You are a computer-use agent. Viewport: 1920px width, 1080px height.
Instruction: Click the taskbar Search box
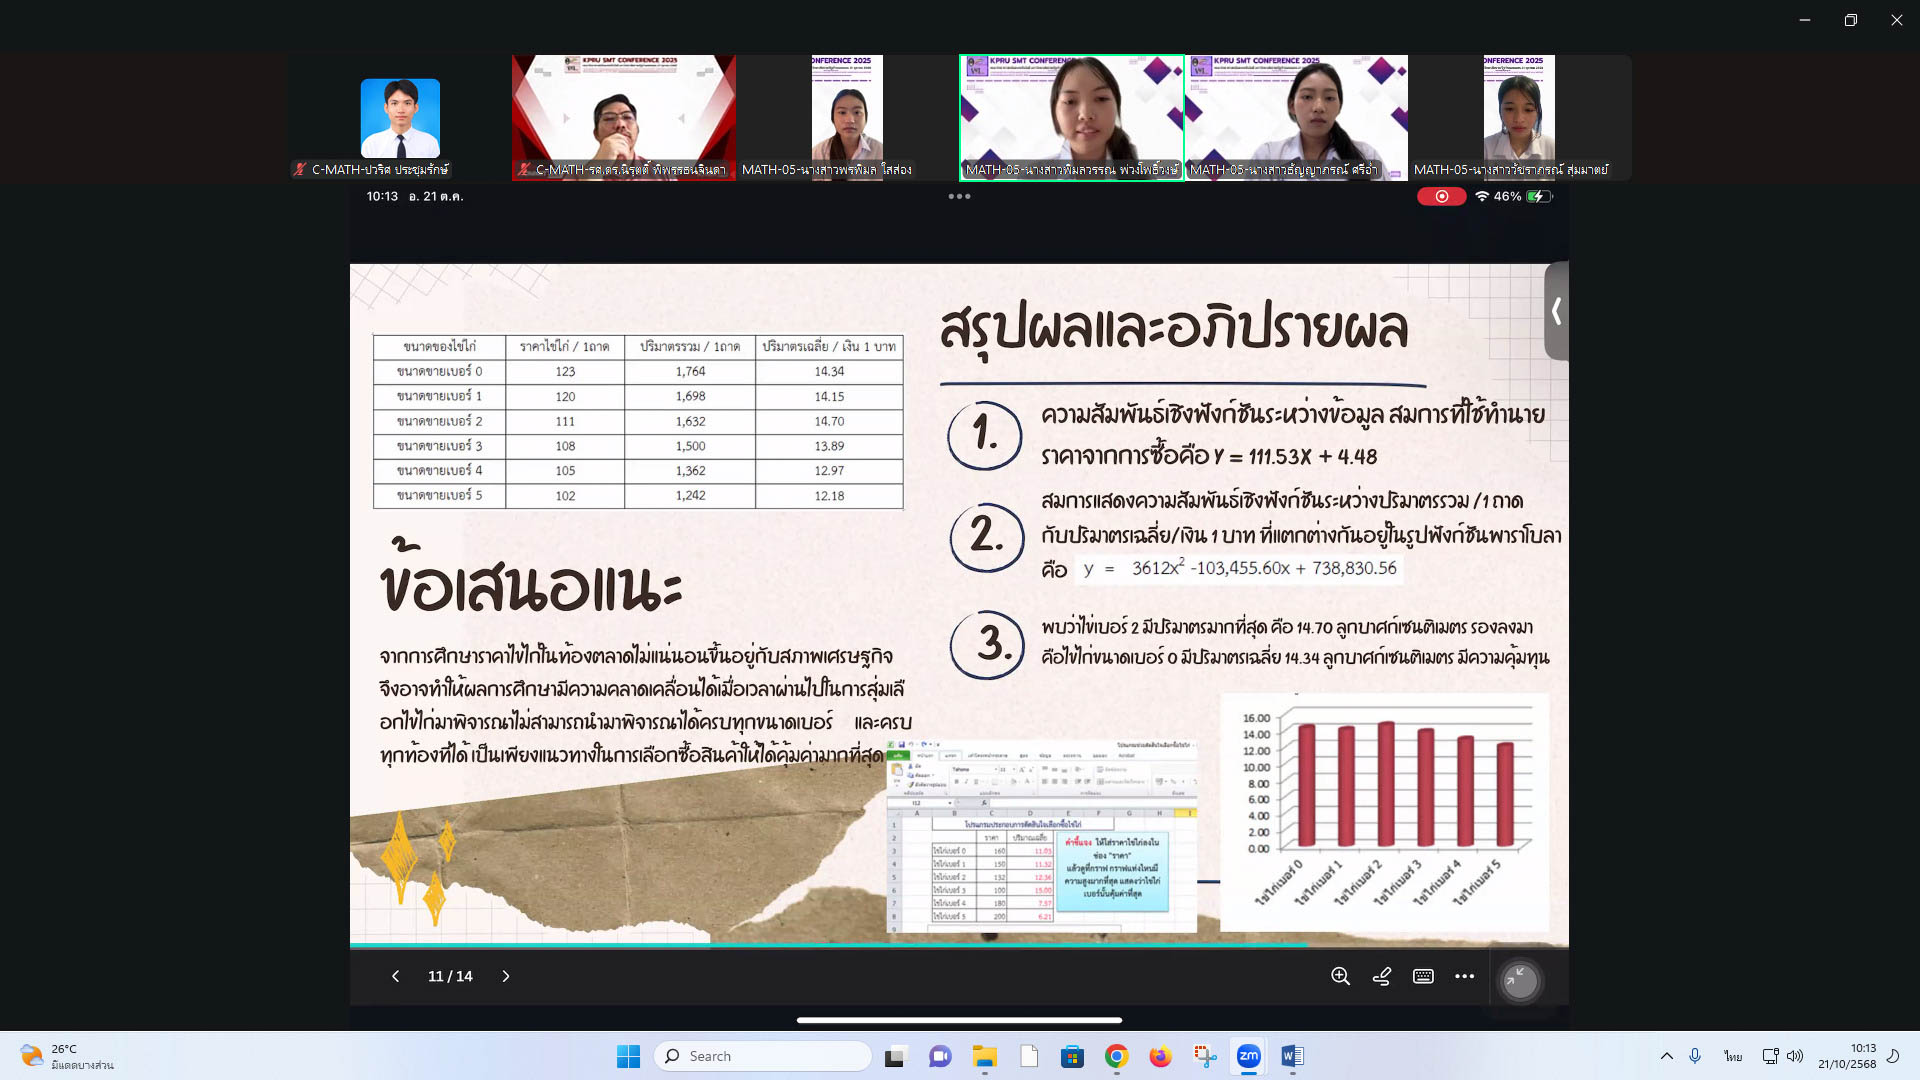coord(762,1056)
